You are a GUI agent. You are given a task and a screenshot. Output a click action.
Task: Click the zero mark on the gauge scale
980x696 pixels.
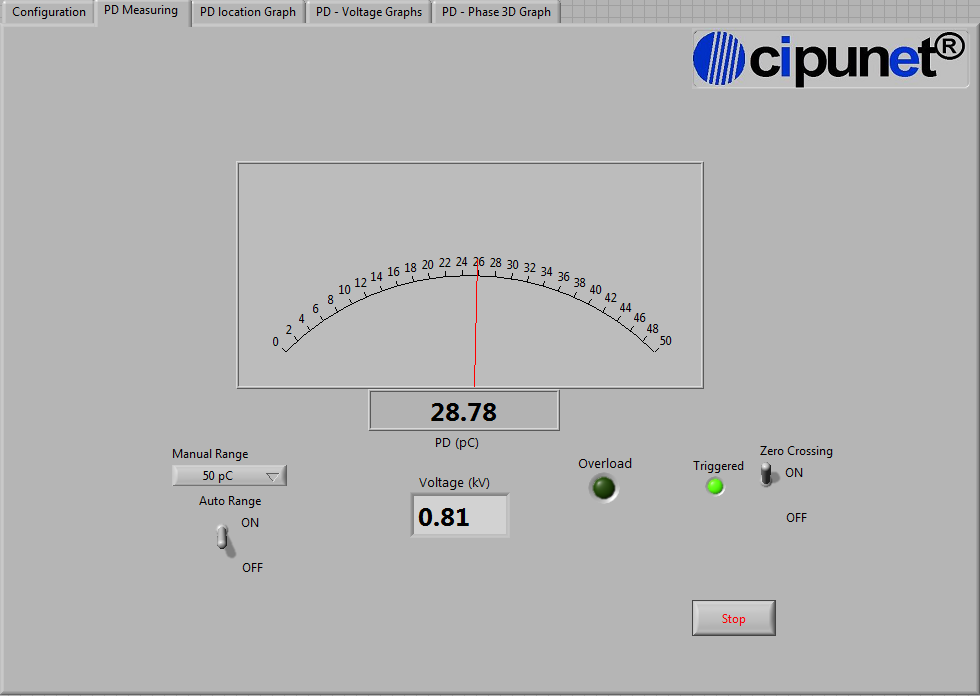tap(275, 342)
